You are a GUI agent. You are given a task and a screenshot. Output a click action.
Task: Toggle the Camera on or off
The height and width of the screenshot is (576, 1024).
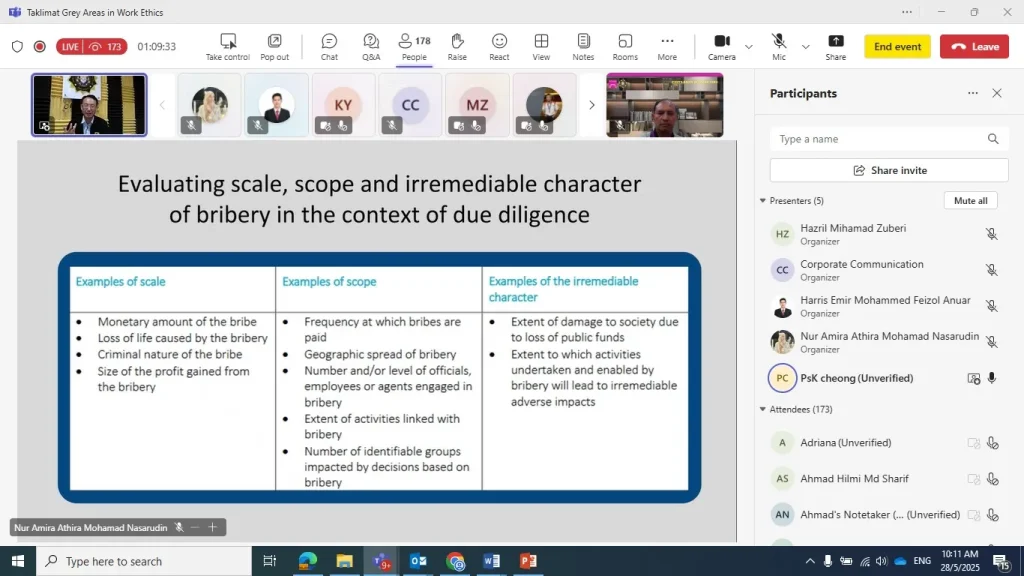pos(721,46)
